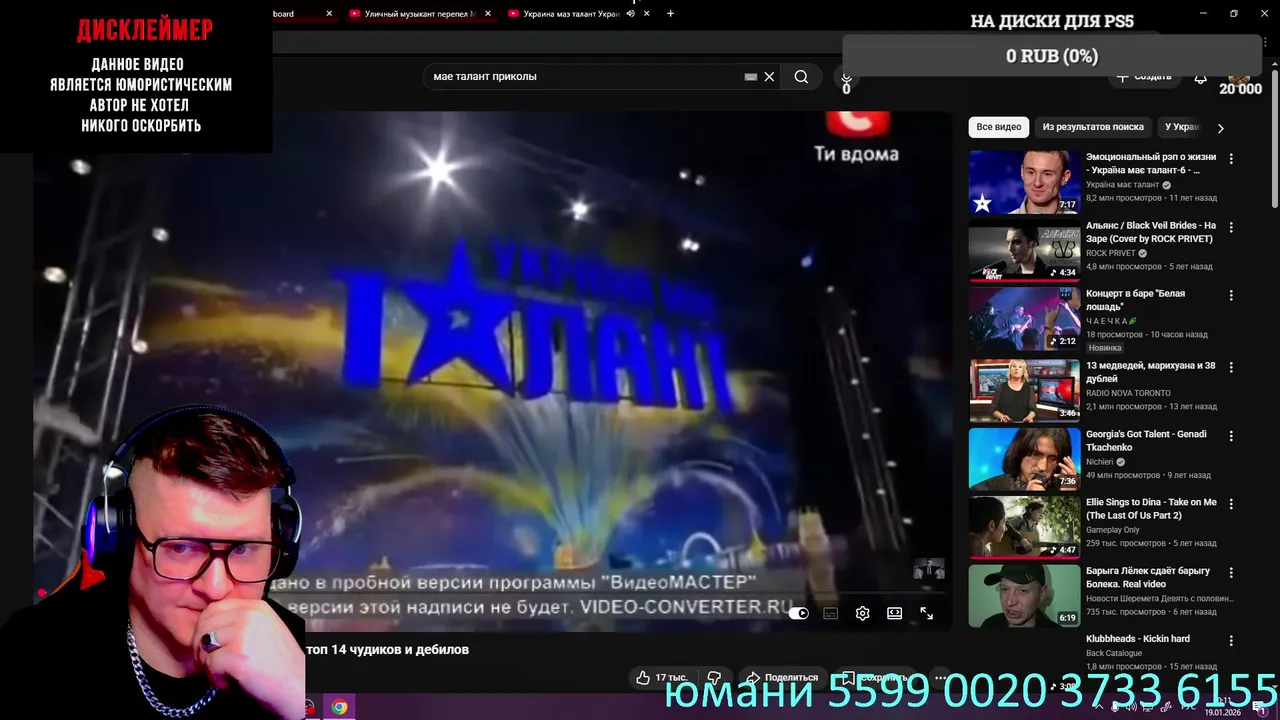Image resolution: width=1280 pixels, height=720 pixels.
Task: Open Nichieri channel link
Action: pyautogui.click(x=1100, y=462)
